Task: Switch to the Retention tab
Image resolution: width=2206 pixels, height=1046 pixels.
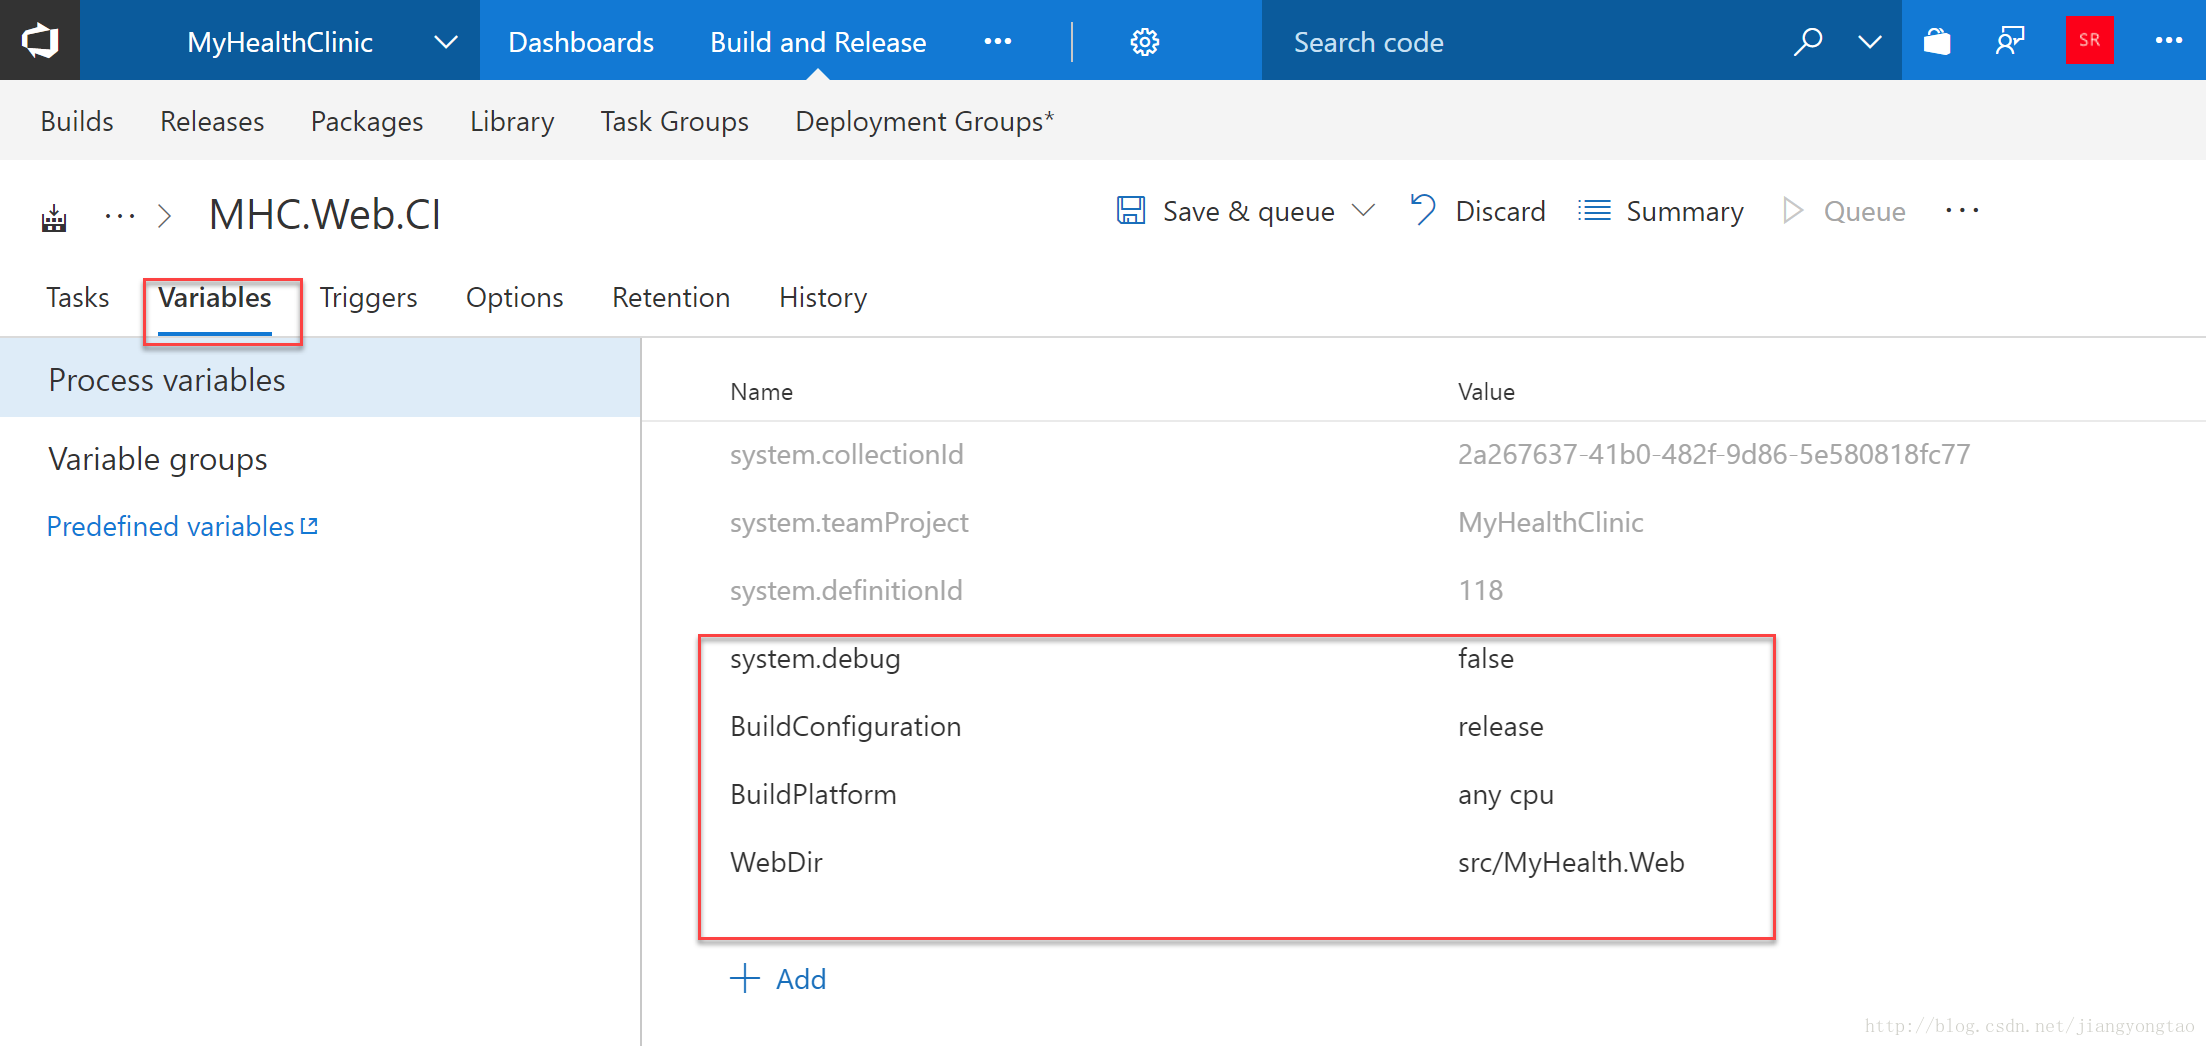Action: [671, 297]
